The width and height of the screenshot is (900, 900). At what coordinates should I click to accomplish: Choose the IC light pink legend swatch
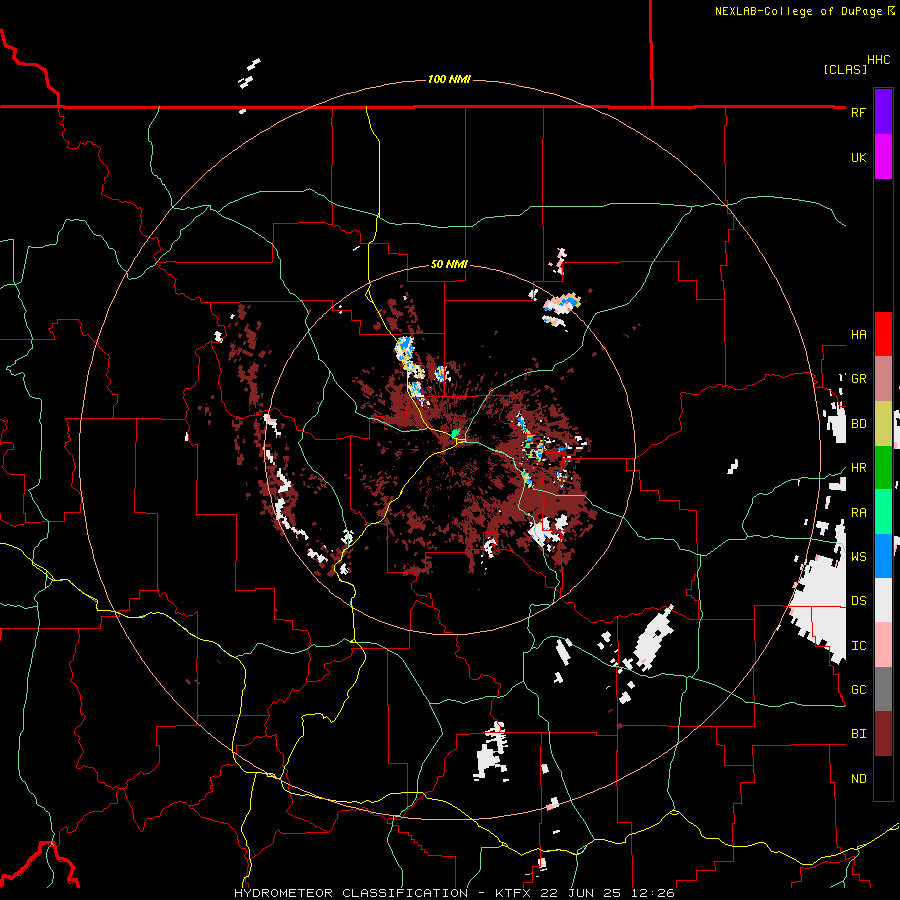pos(883,645)
